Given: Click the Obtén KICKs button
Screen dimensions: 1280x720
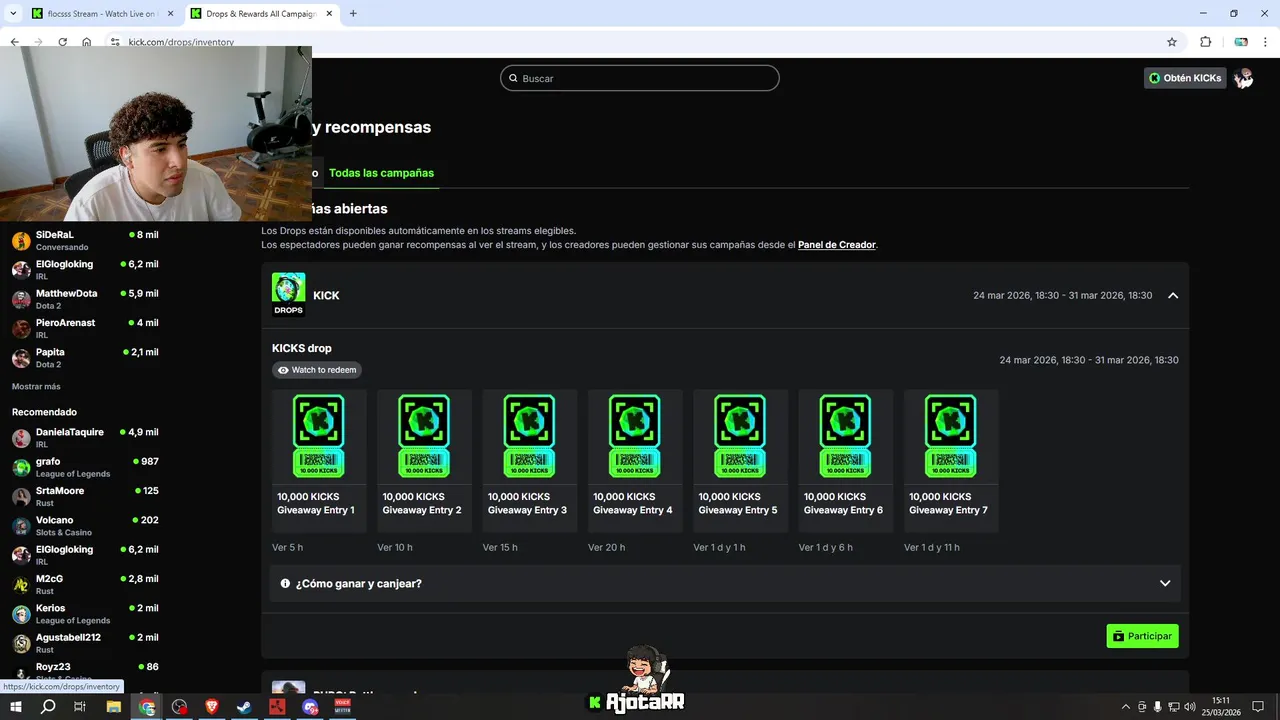Looking at the screenshot, I should tap(1185, 78).
